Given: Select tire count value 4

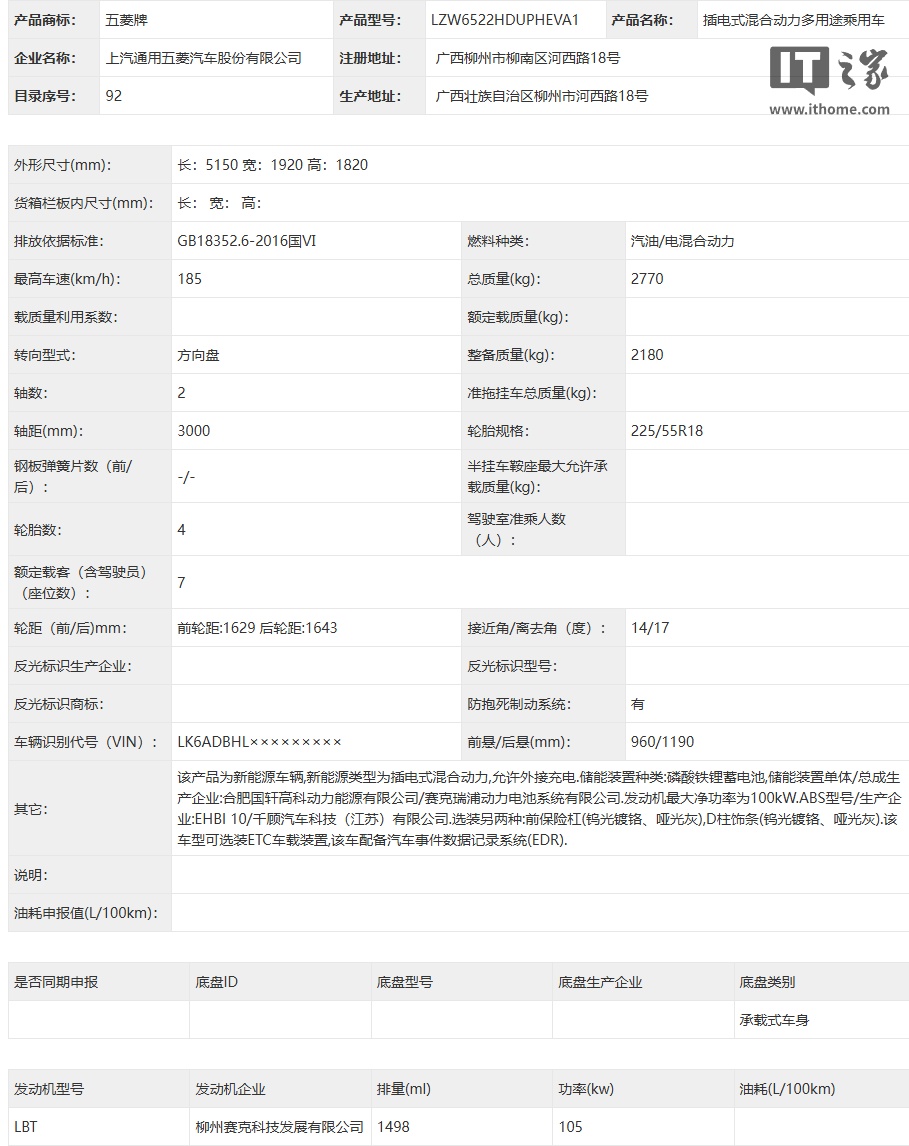Looking at the screenshot, I should click(181, 529).
